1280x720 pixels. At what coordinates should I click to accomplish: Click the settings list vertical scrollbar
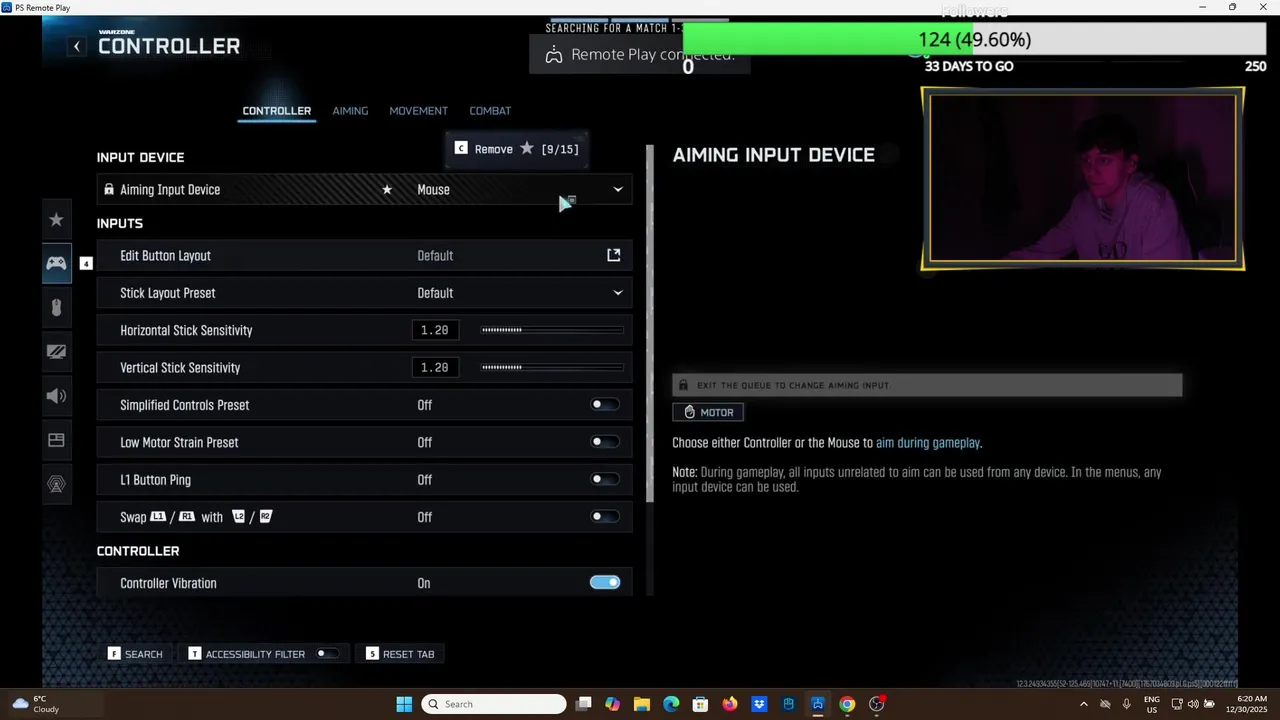click(650, 322)
